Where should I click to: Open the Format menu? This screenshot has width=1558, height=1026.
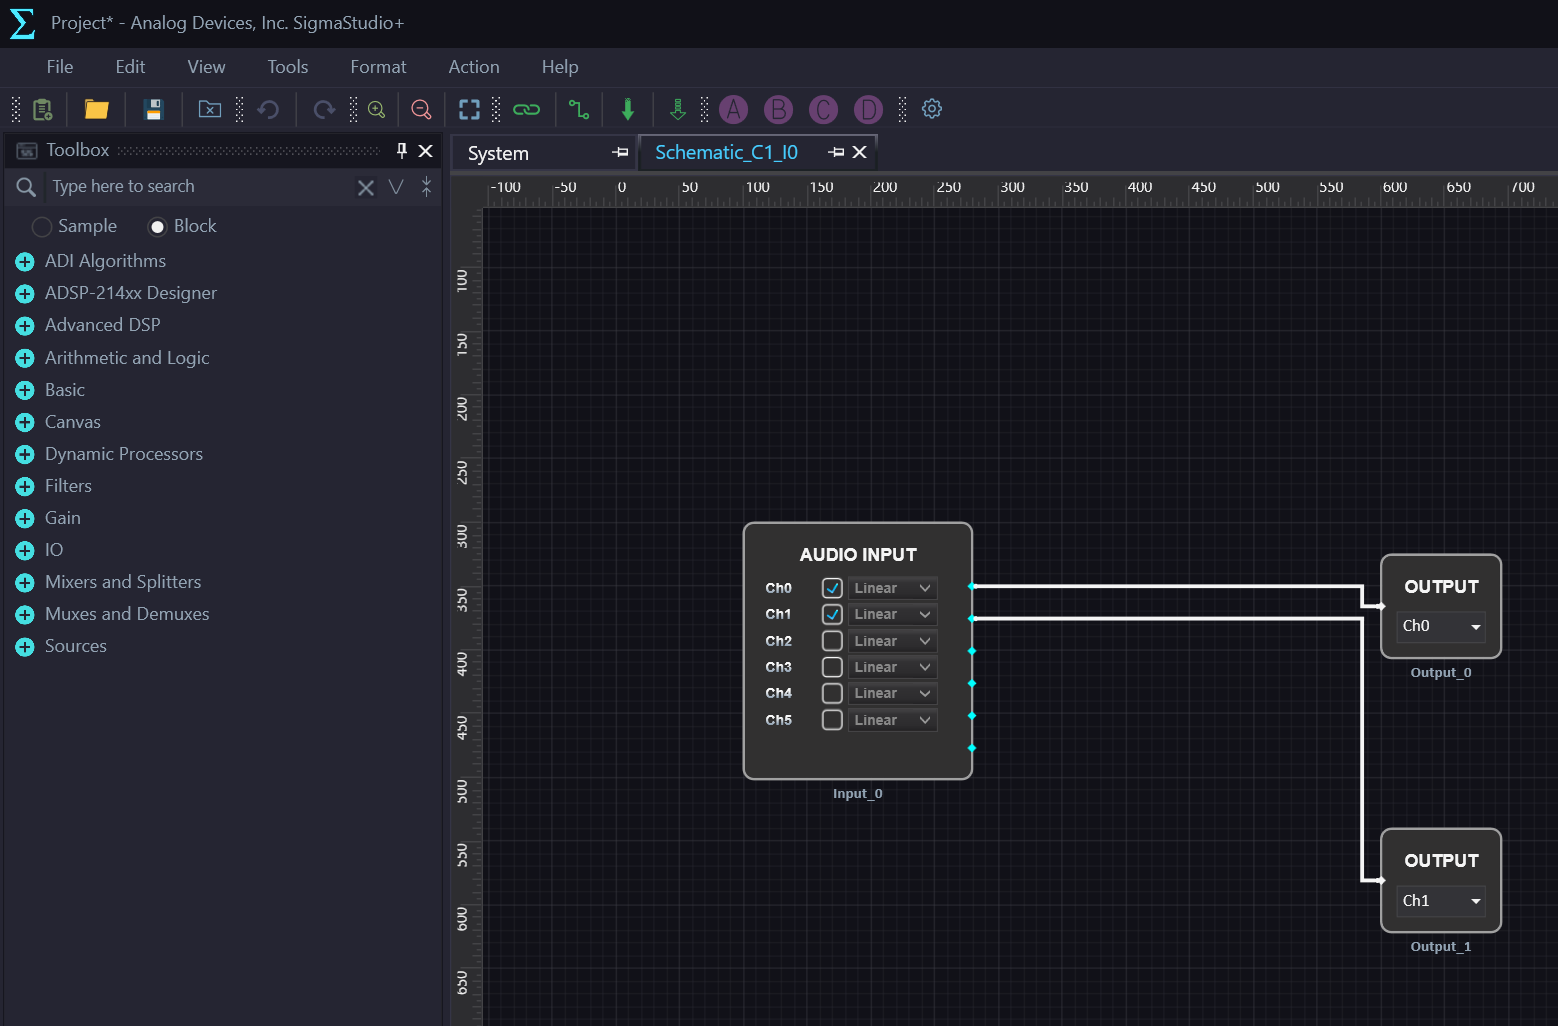coord(378,67)
